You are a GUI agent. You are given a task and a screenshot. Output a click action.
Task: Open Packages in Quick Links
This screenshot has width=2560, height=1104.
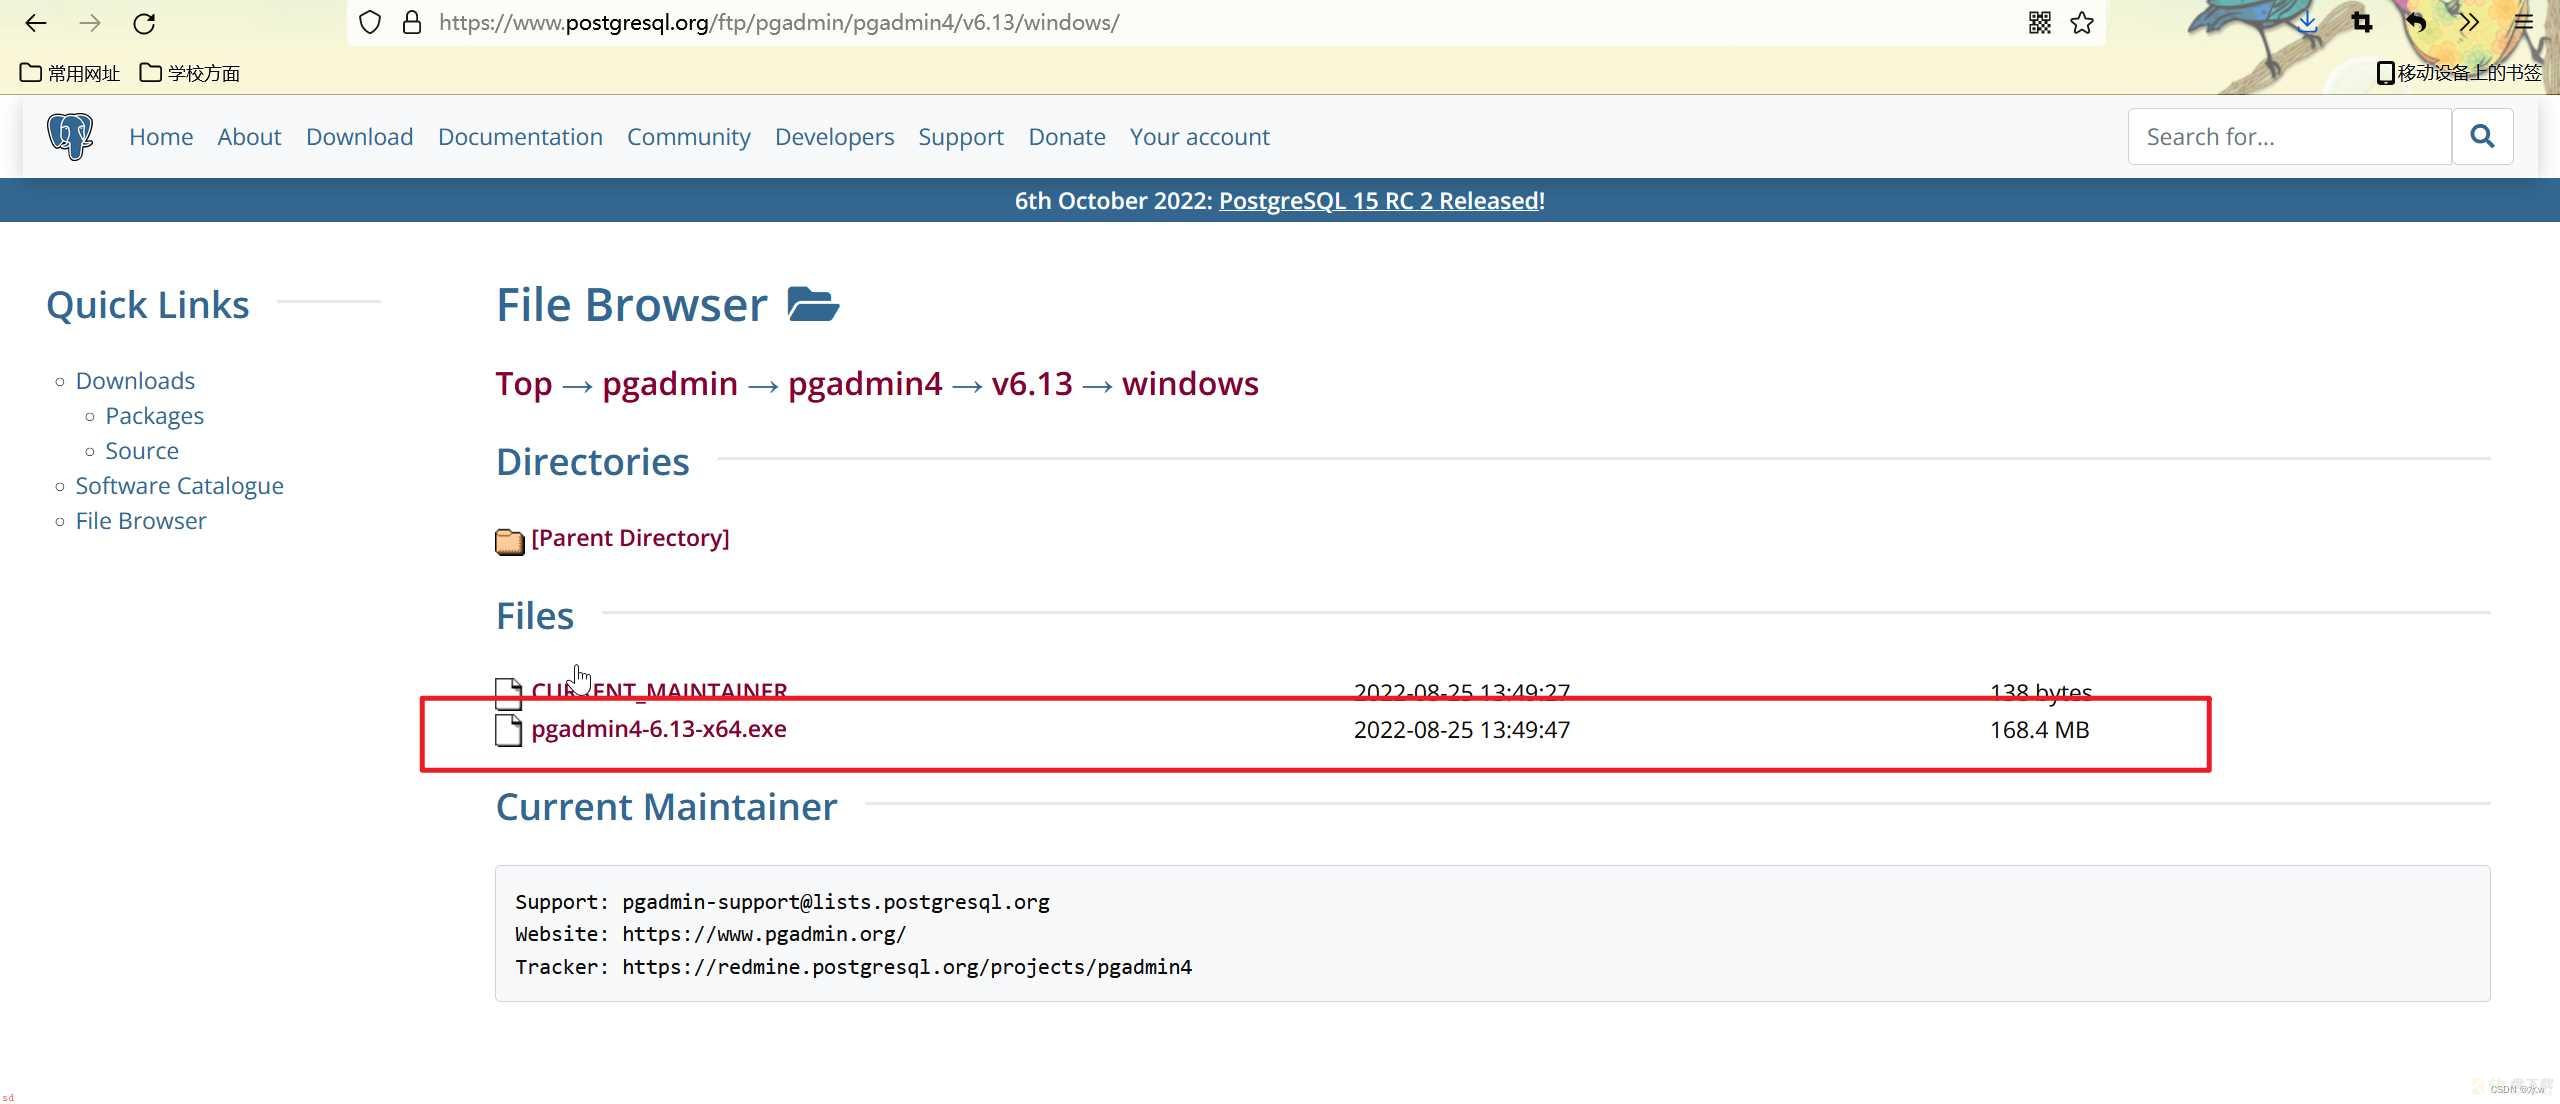(154, 416)
